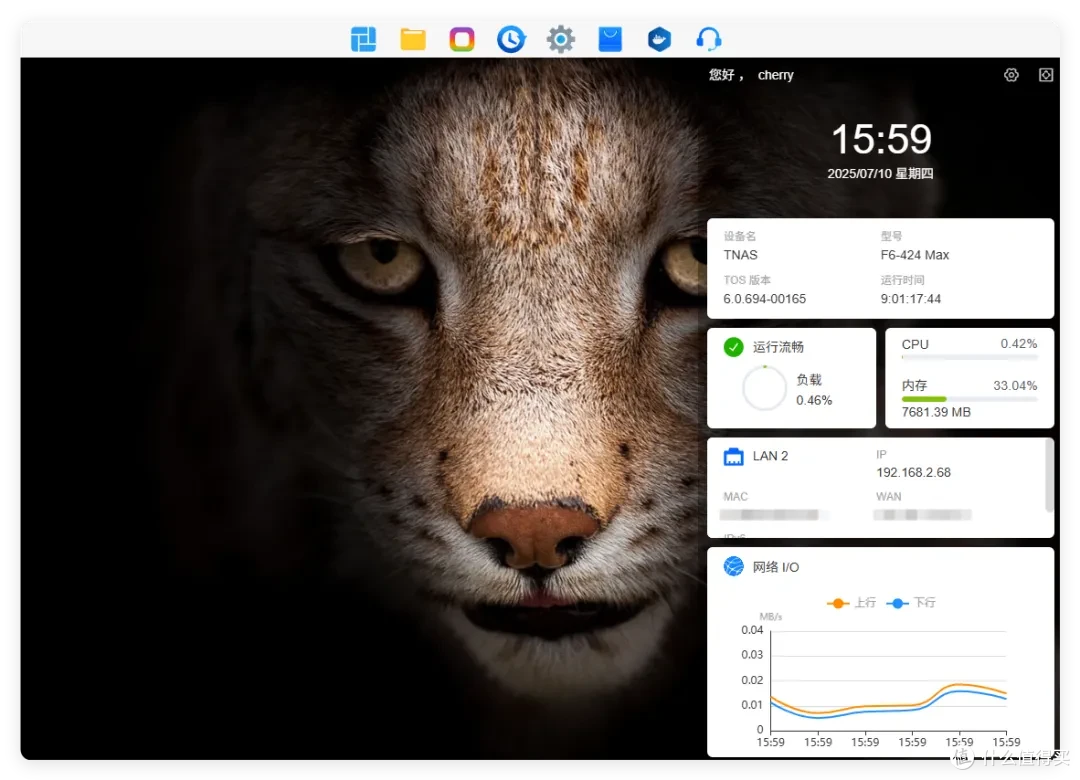This screenshot has height=780, width=1080.
Task: Click the 15:59 clock display
Action: (881, 139)
